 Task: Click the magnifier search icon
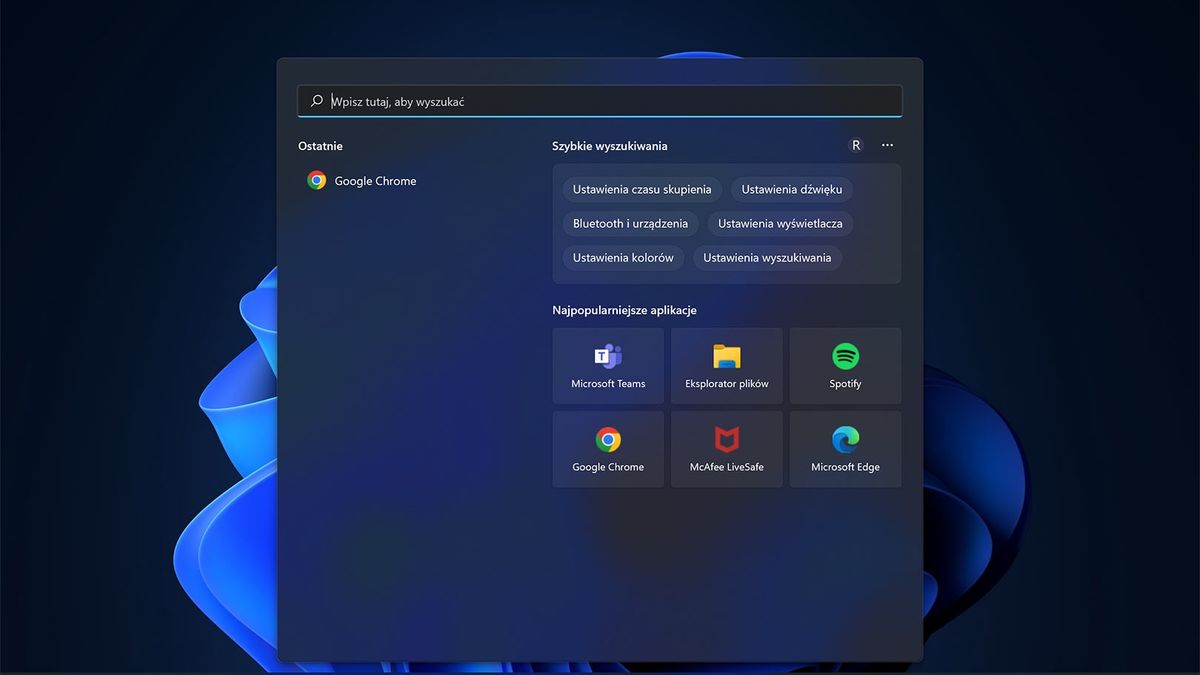pyautogui.click(x=317, y=101)
